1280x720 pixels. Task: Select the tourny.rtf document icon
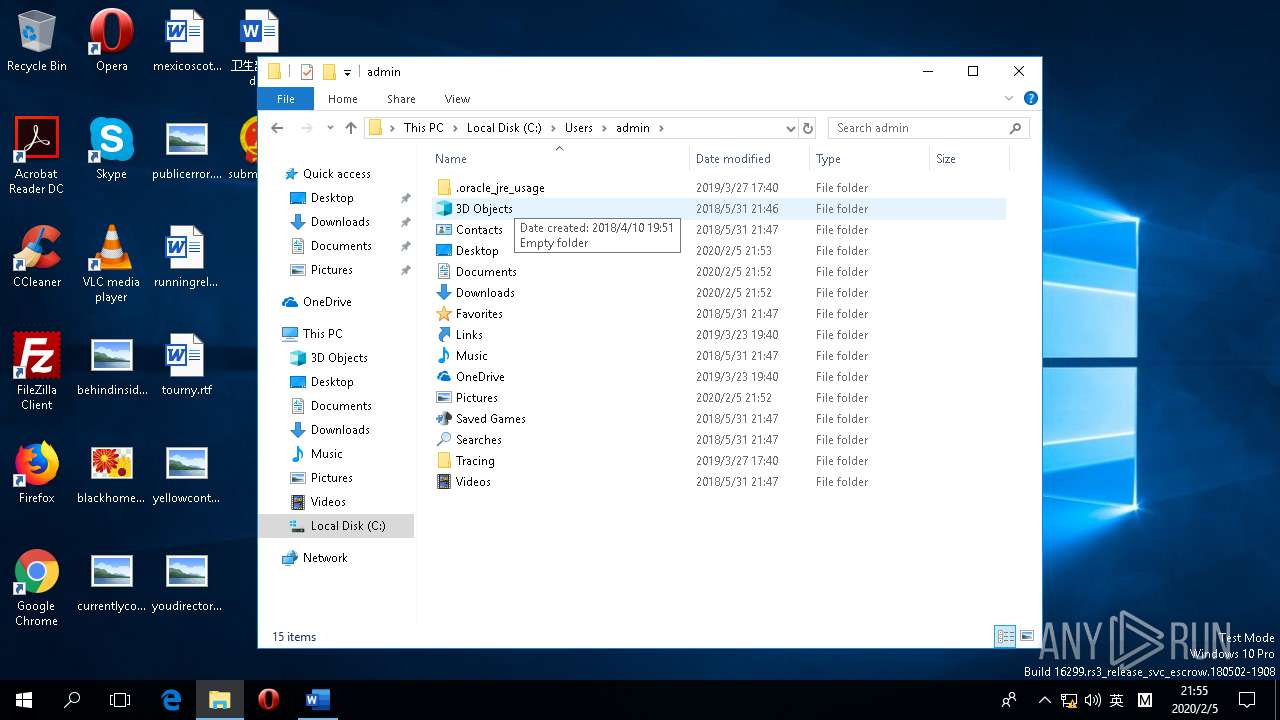(186, 364)
